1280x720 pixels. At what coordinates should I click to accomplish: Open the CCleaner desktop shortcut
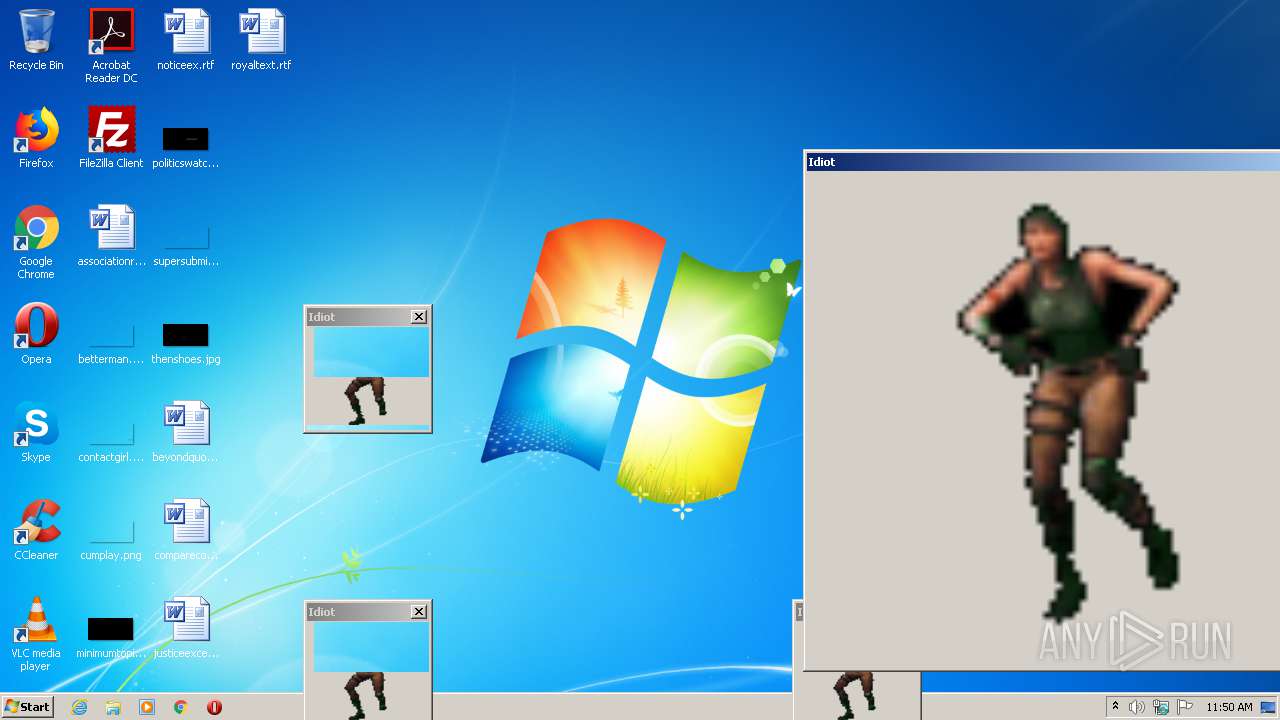[x=36, y=530]
